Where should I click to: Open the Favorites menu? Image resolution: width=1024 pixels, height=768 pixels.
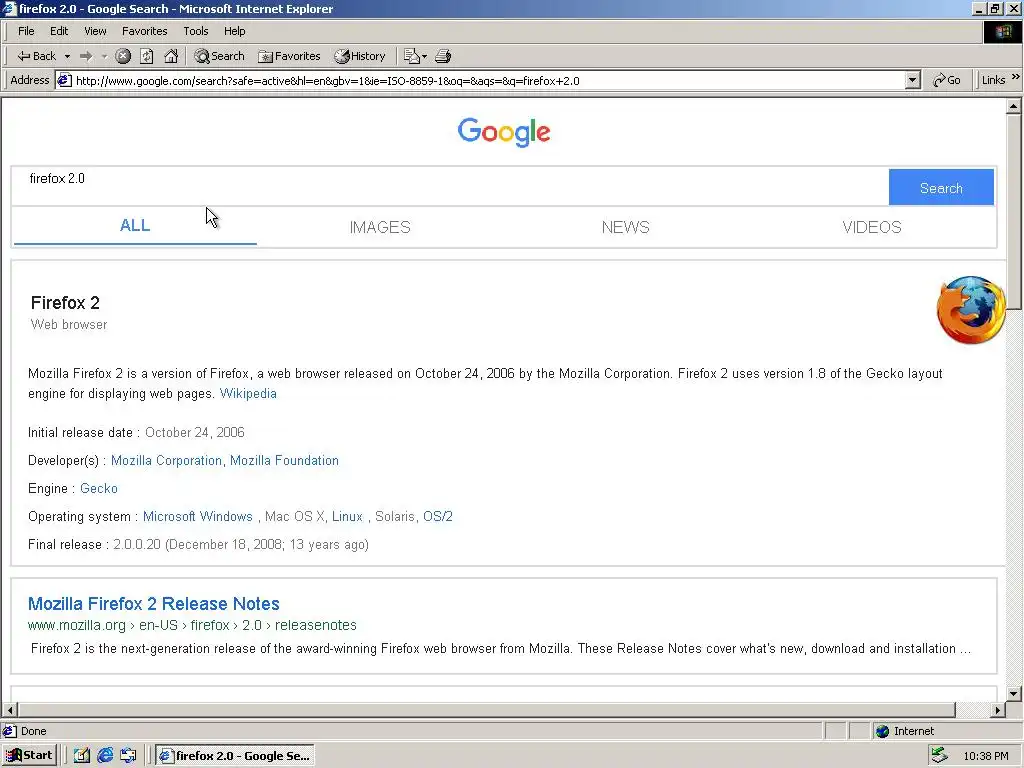point(144,31)
